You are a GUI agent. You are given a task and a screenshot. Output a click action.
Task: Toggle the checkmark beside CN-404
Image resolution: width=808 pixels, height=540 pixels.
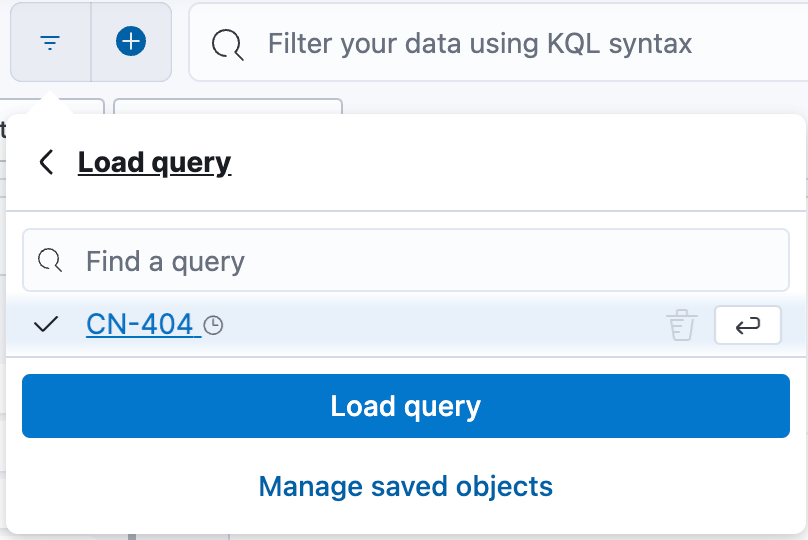pyautogui.click(x=46, y=324)
